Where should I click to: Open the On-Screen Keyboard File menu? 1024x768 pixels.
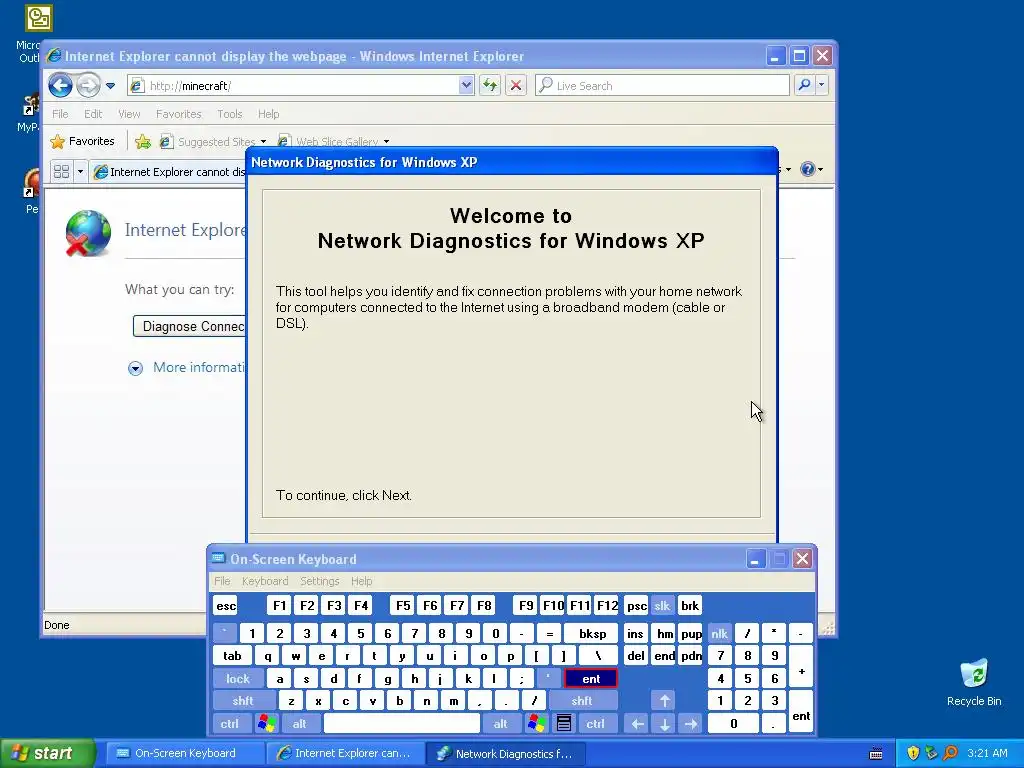(x=222, y=581)
